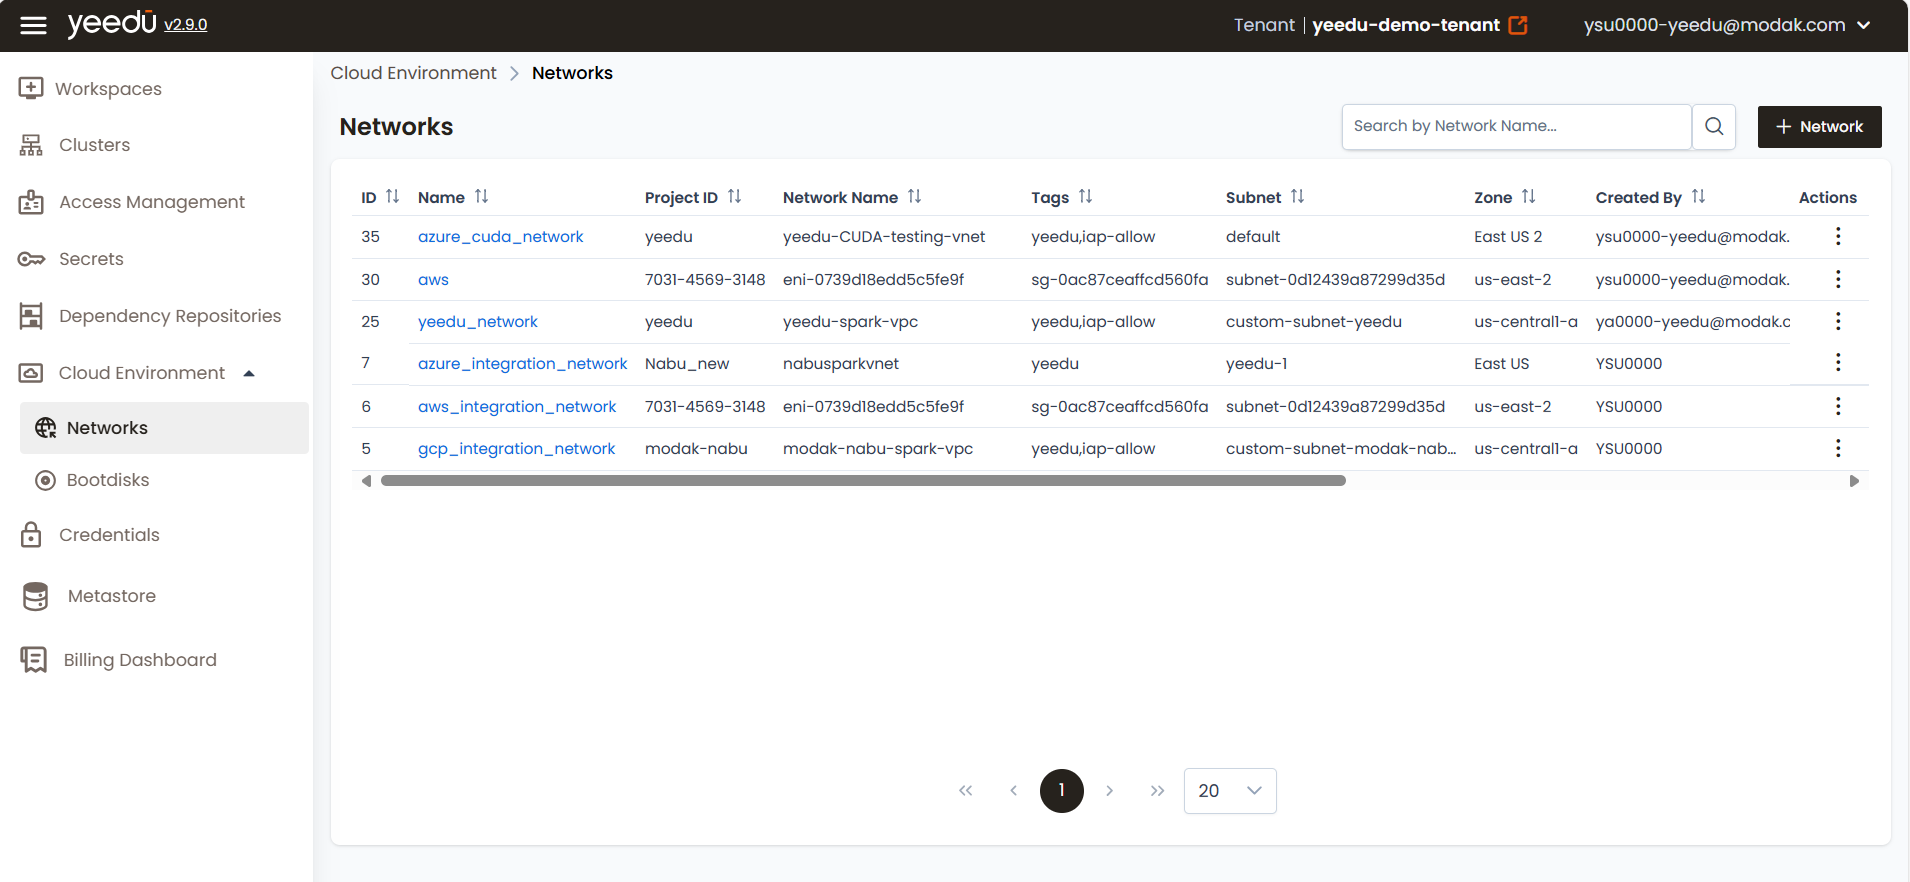Go to Clusters in the sidebar
1910x882 pixels.
click(x=94, y=145)
